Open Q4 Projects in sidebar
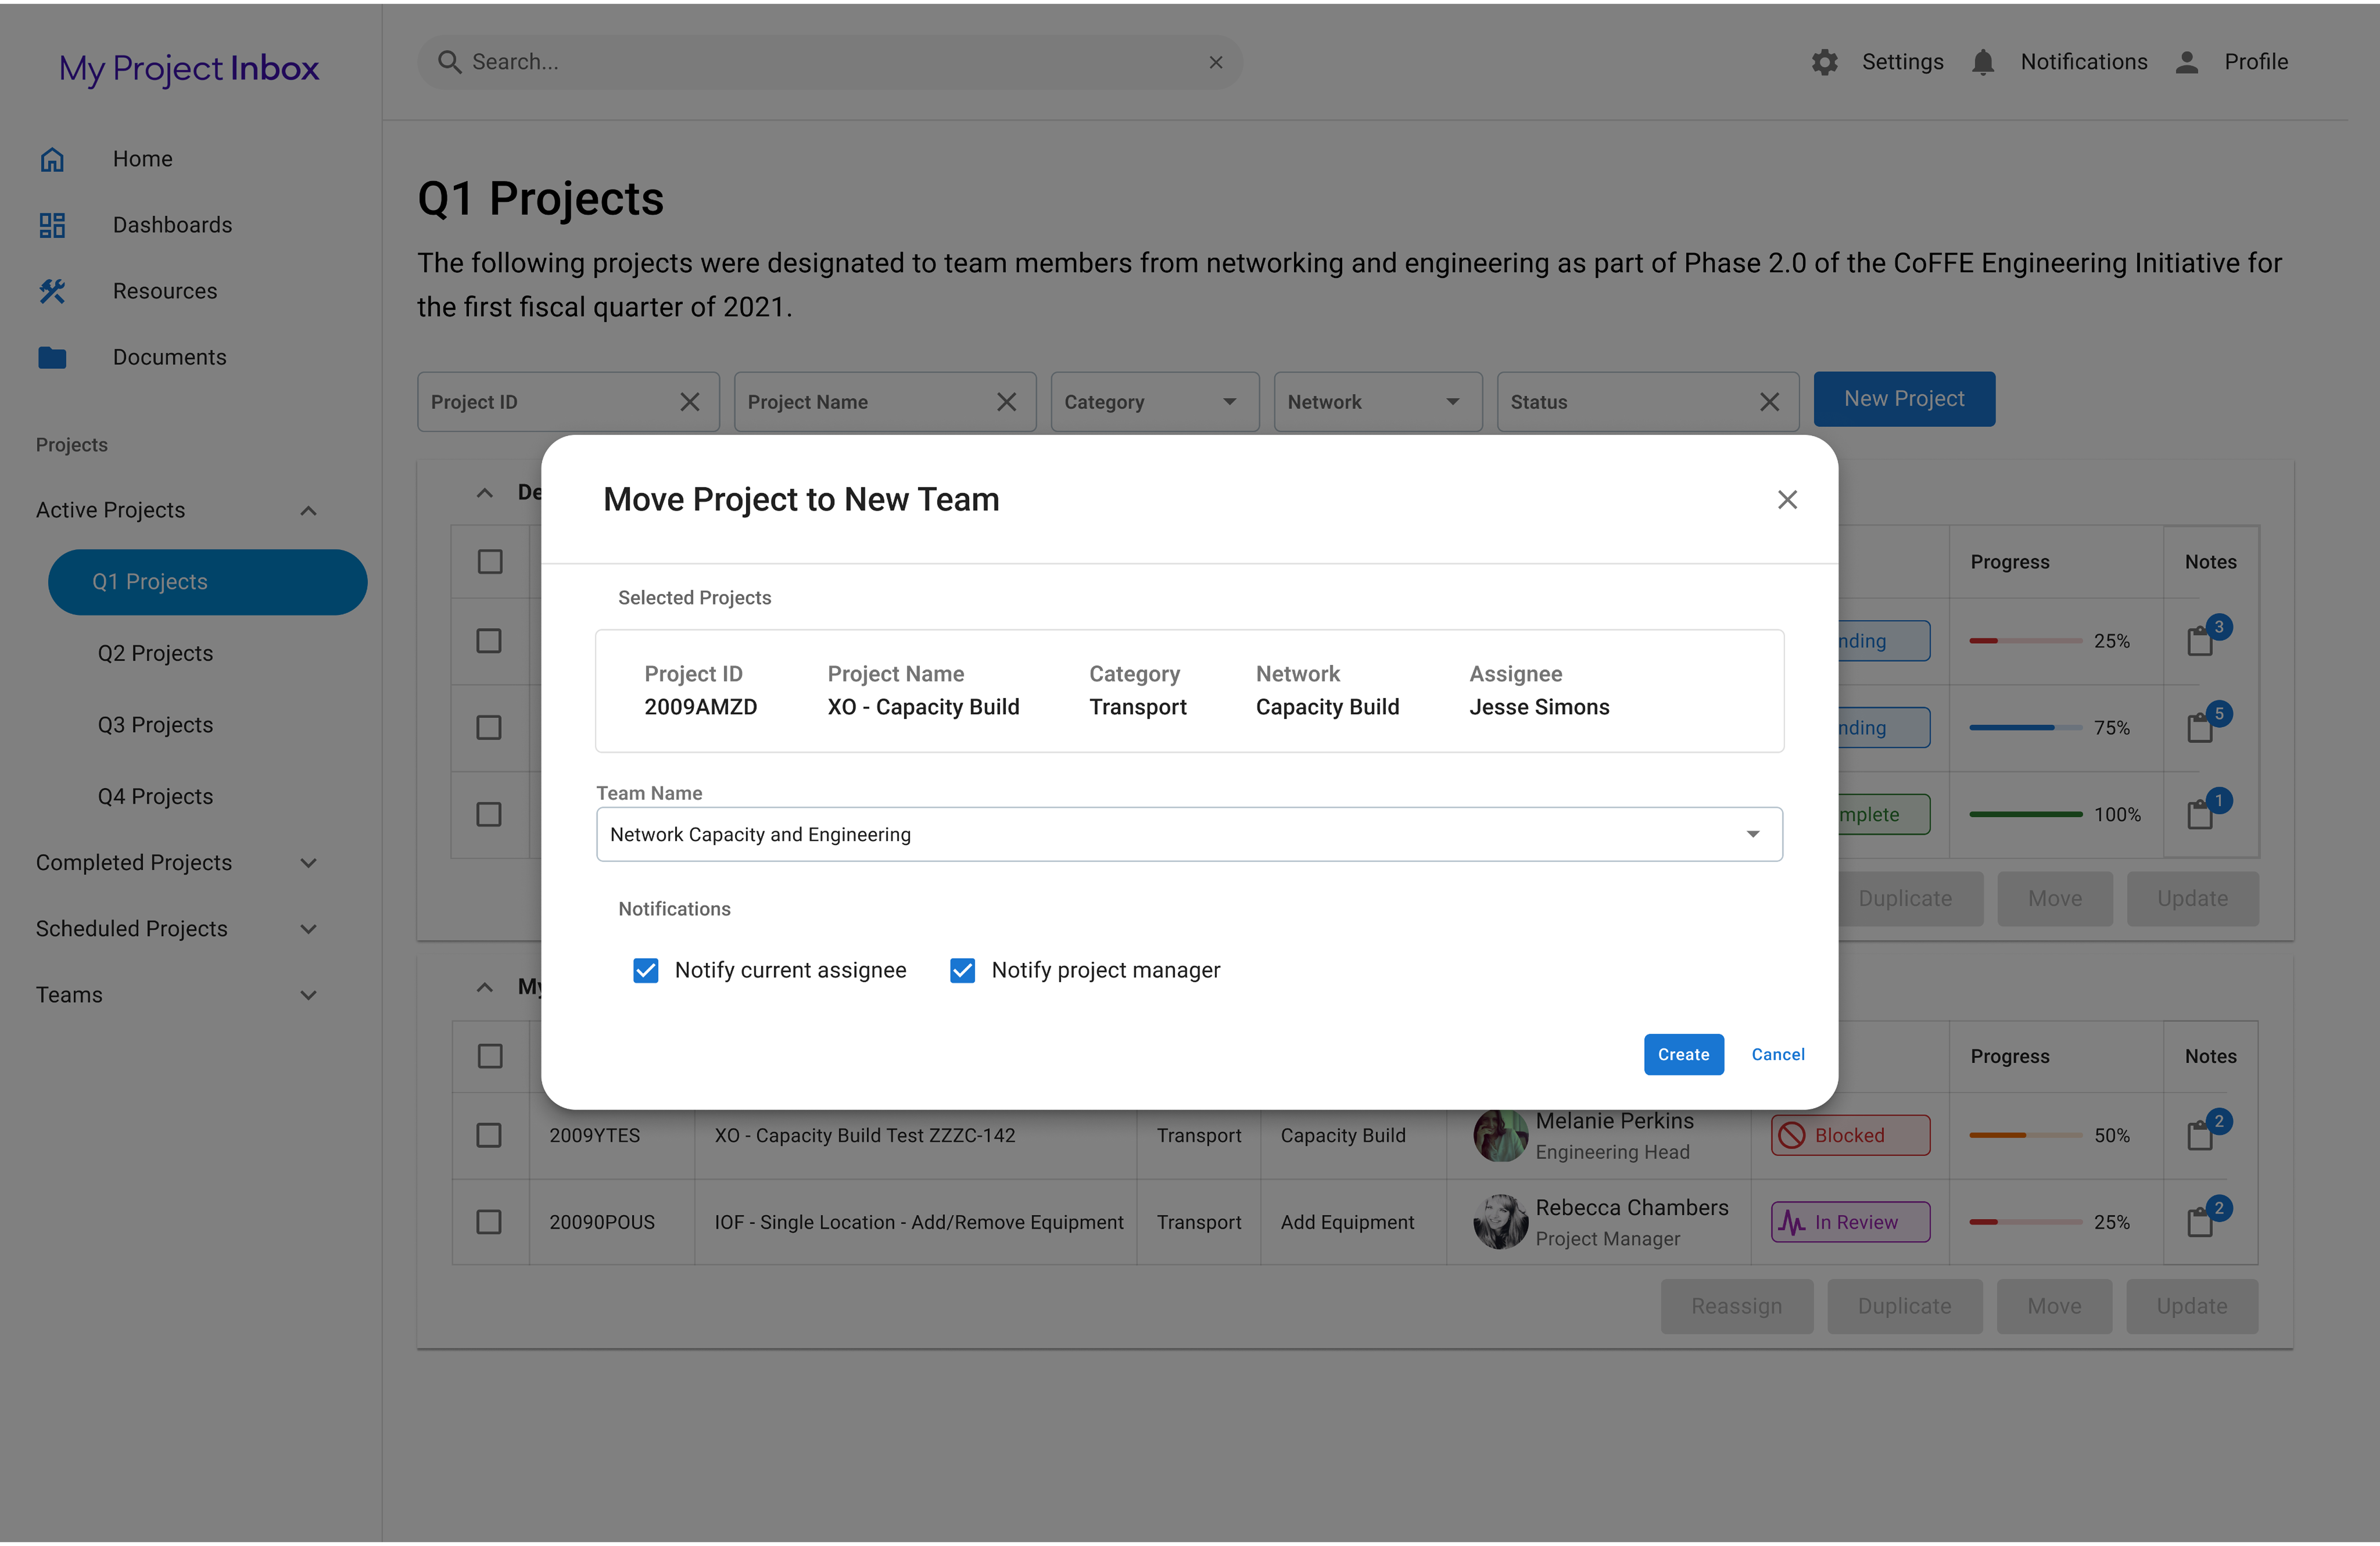2380x1546 pixels. pos(155,796)
